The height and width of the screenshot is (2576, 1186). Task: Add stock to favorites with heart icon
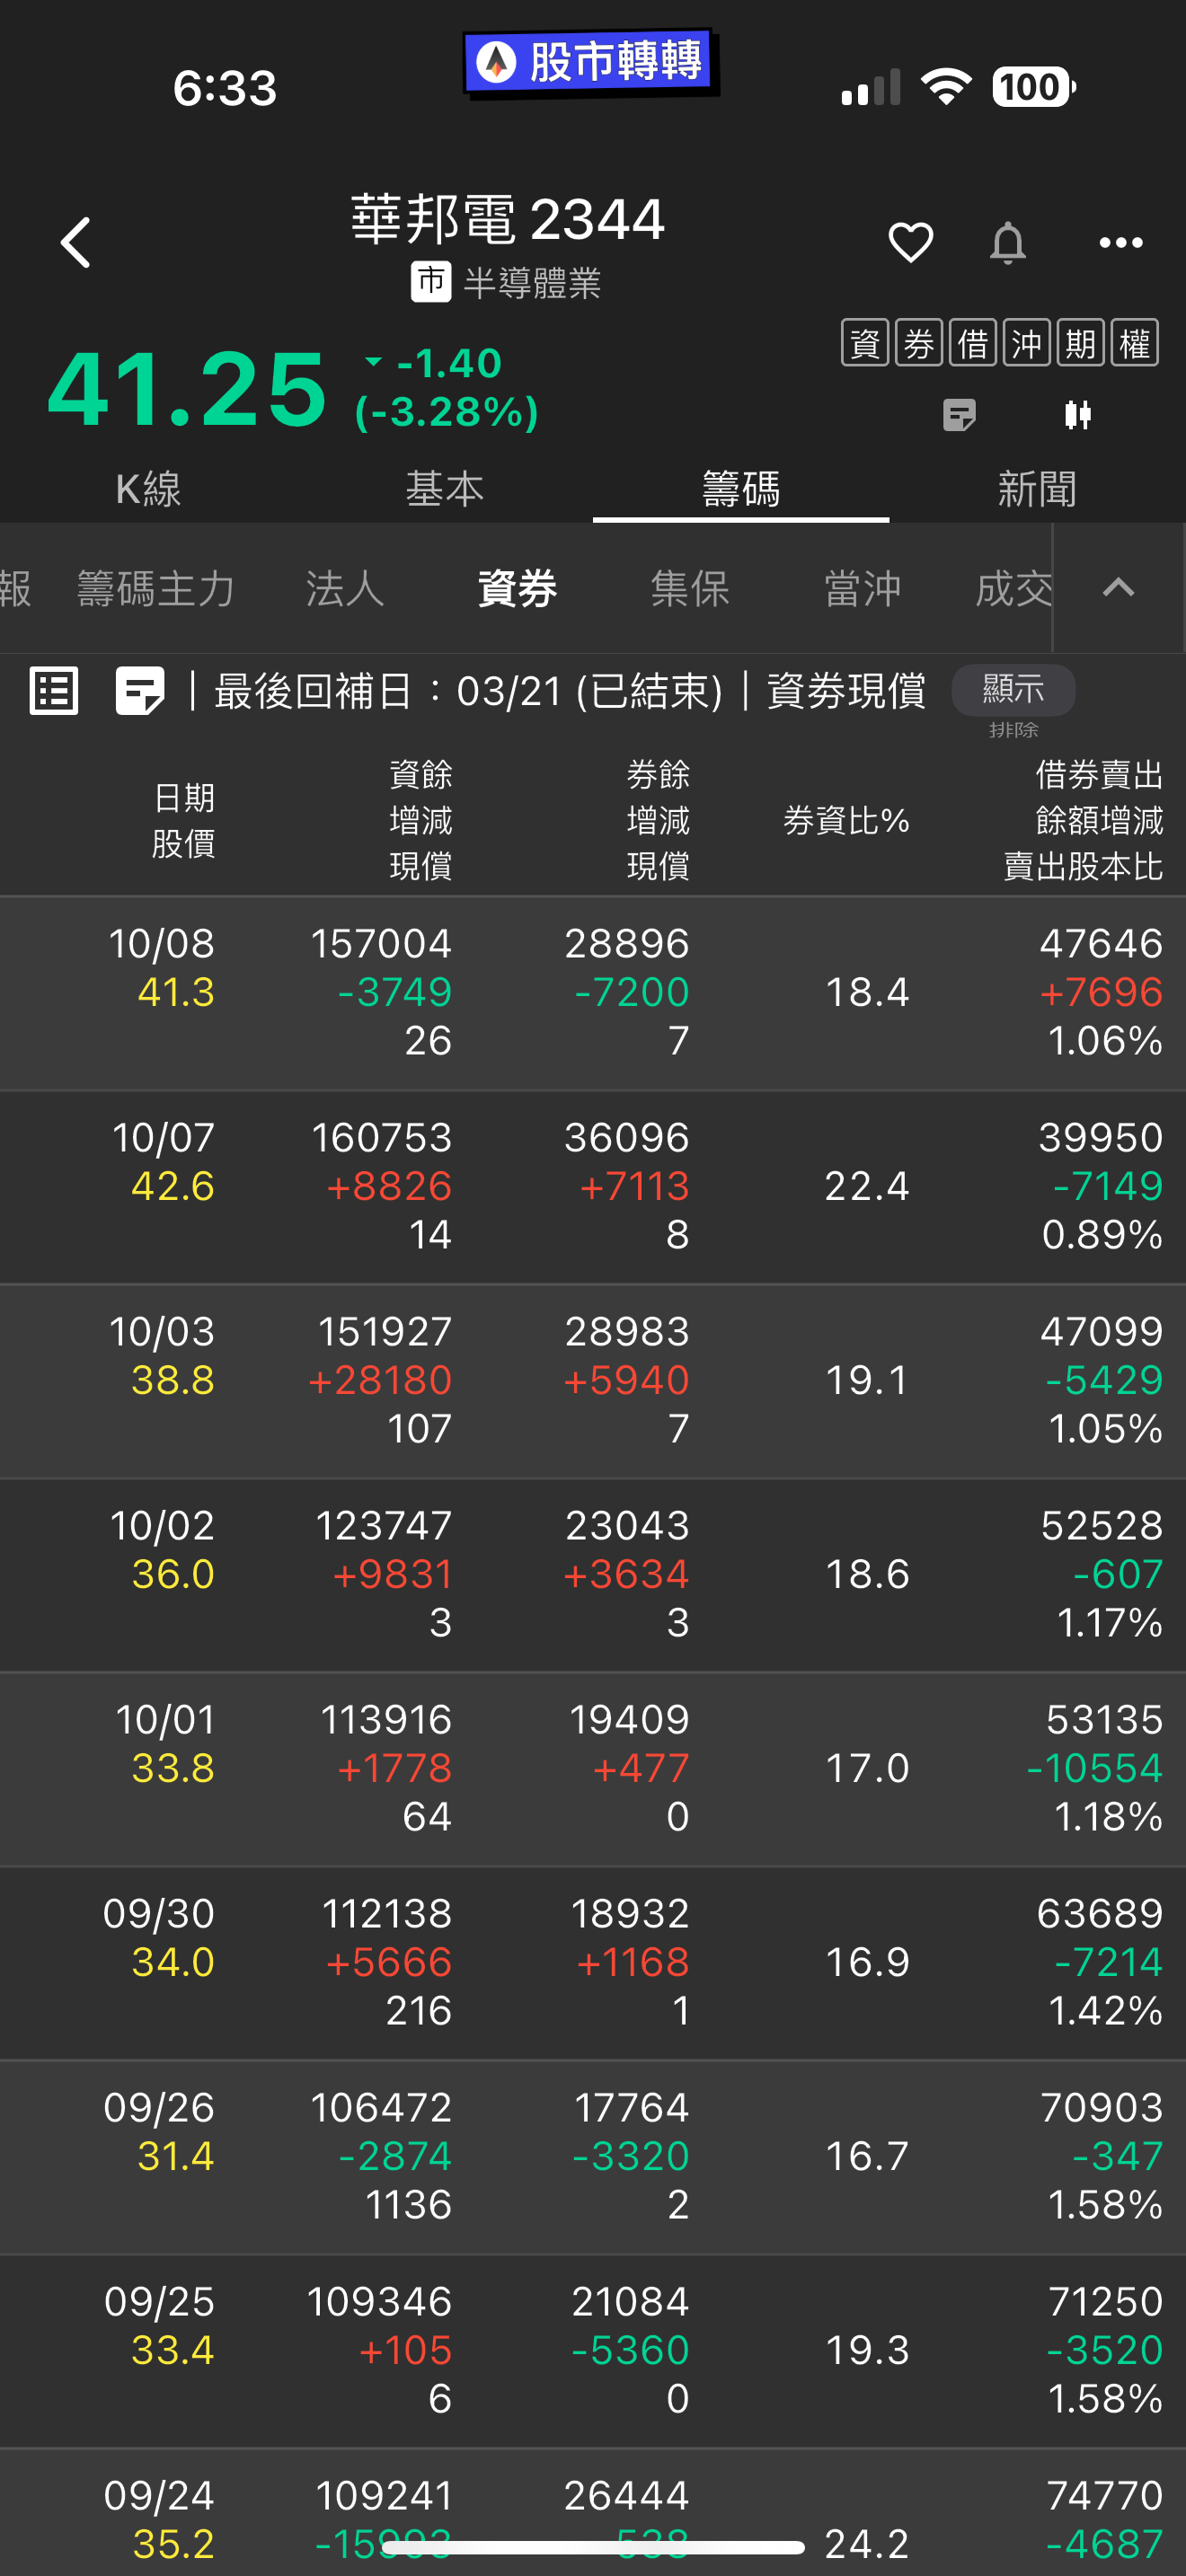910,243
